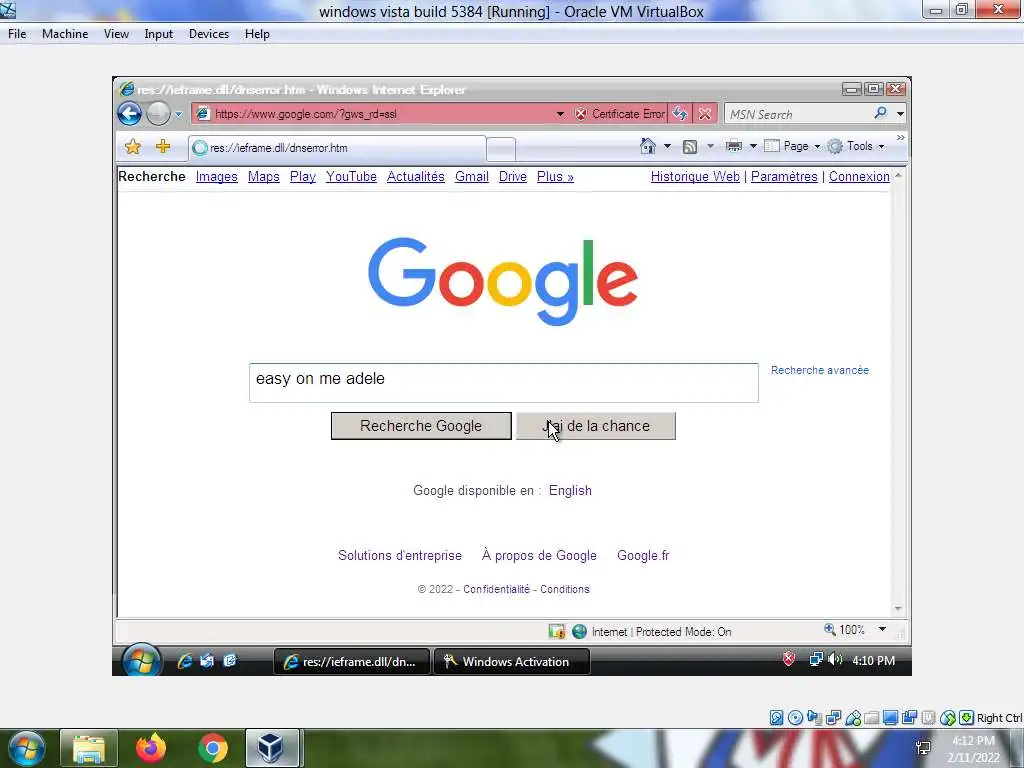Image resolution: width=1024 pixels, height=768 pixels.
Task: Open the Images link on Google bar
Action: pos(216,176)
